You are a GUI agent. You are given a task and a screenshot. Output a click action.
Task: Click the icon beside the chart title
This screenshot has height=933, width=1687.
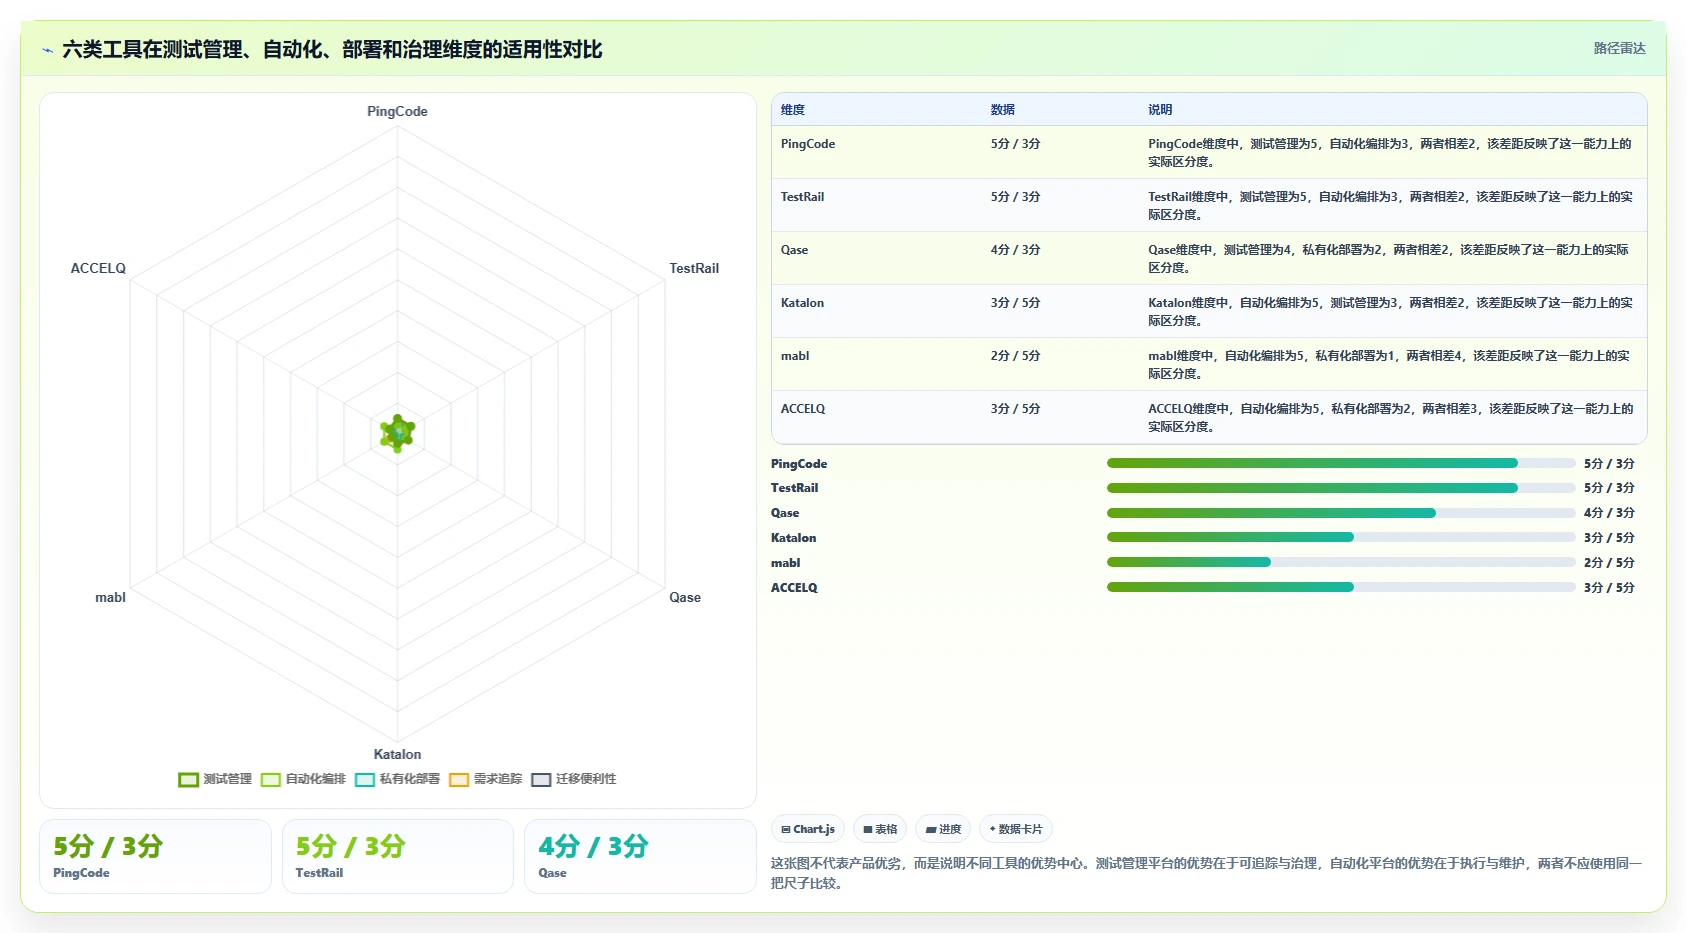click(x=47, y=50)
